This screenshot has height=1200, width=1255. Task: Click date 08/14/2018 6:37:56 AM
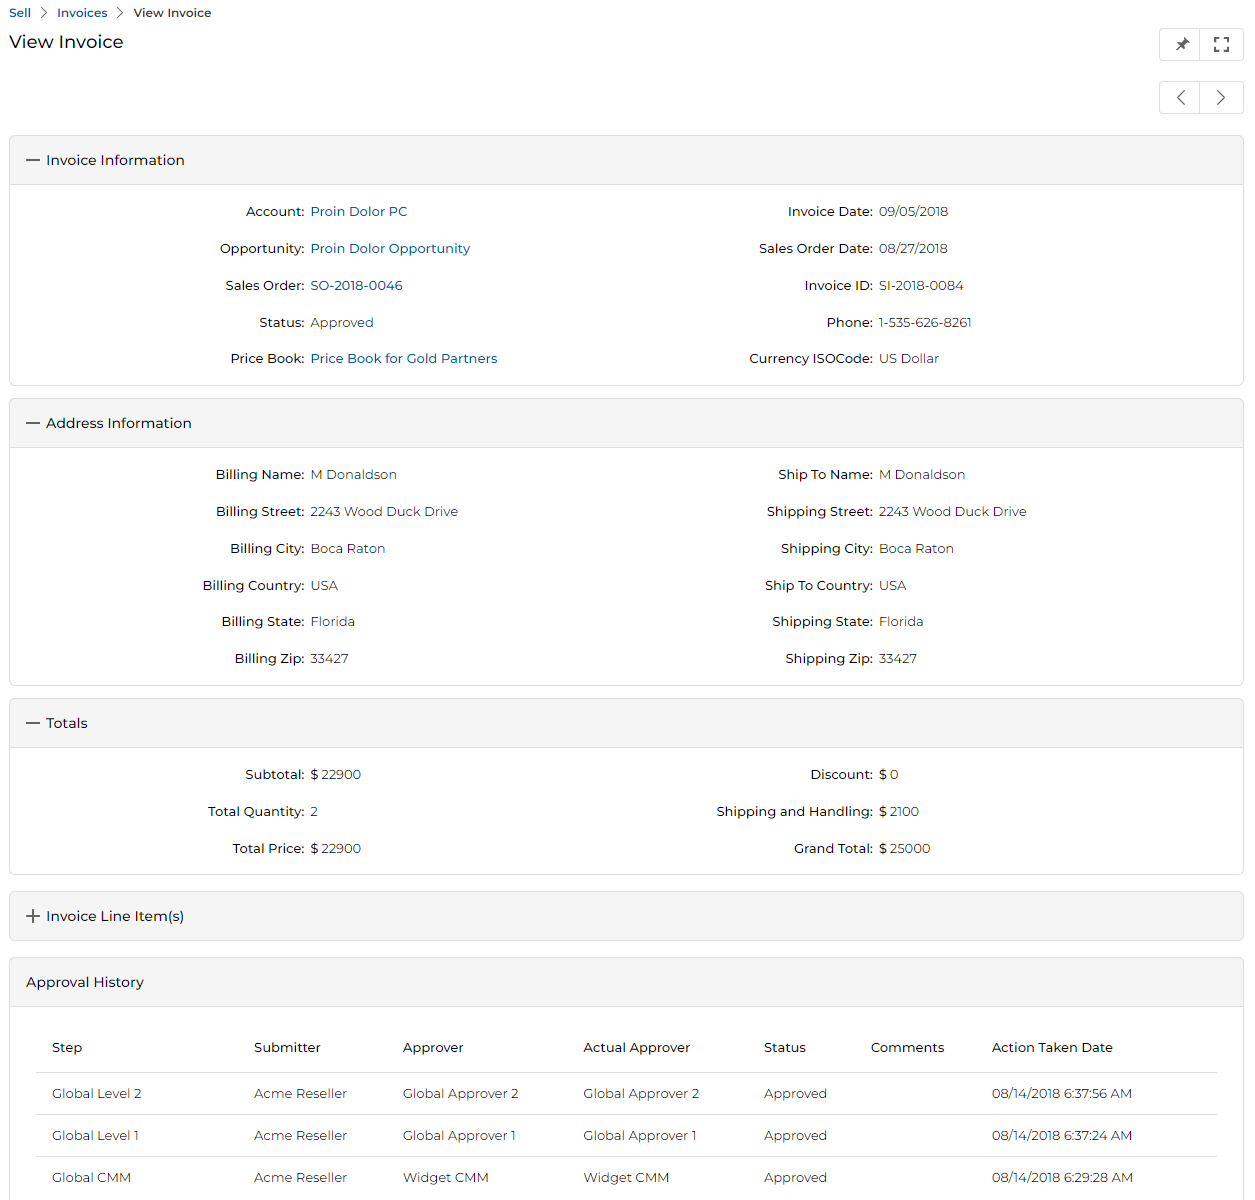[1062, 1093]
